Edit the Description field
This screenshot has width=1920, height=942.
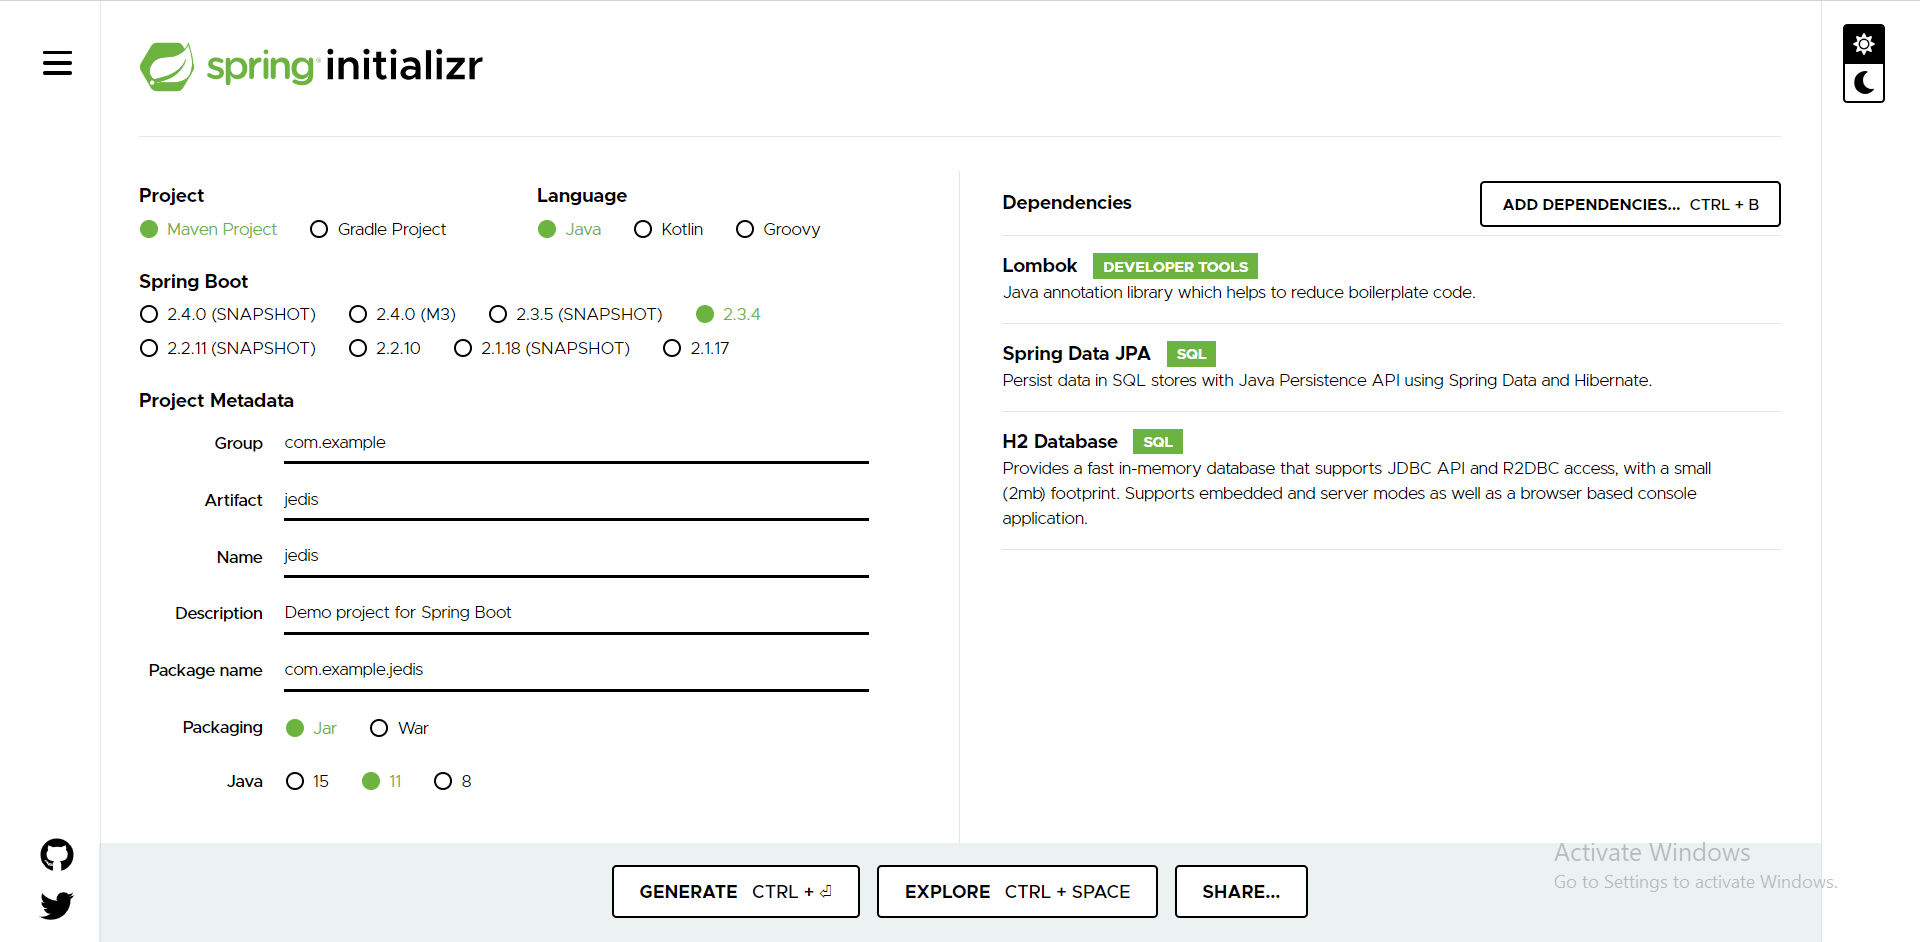click(576, 613)
